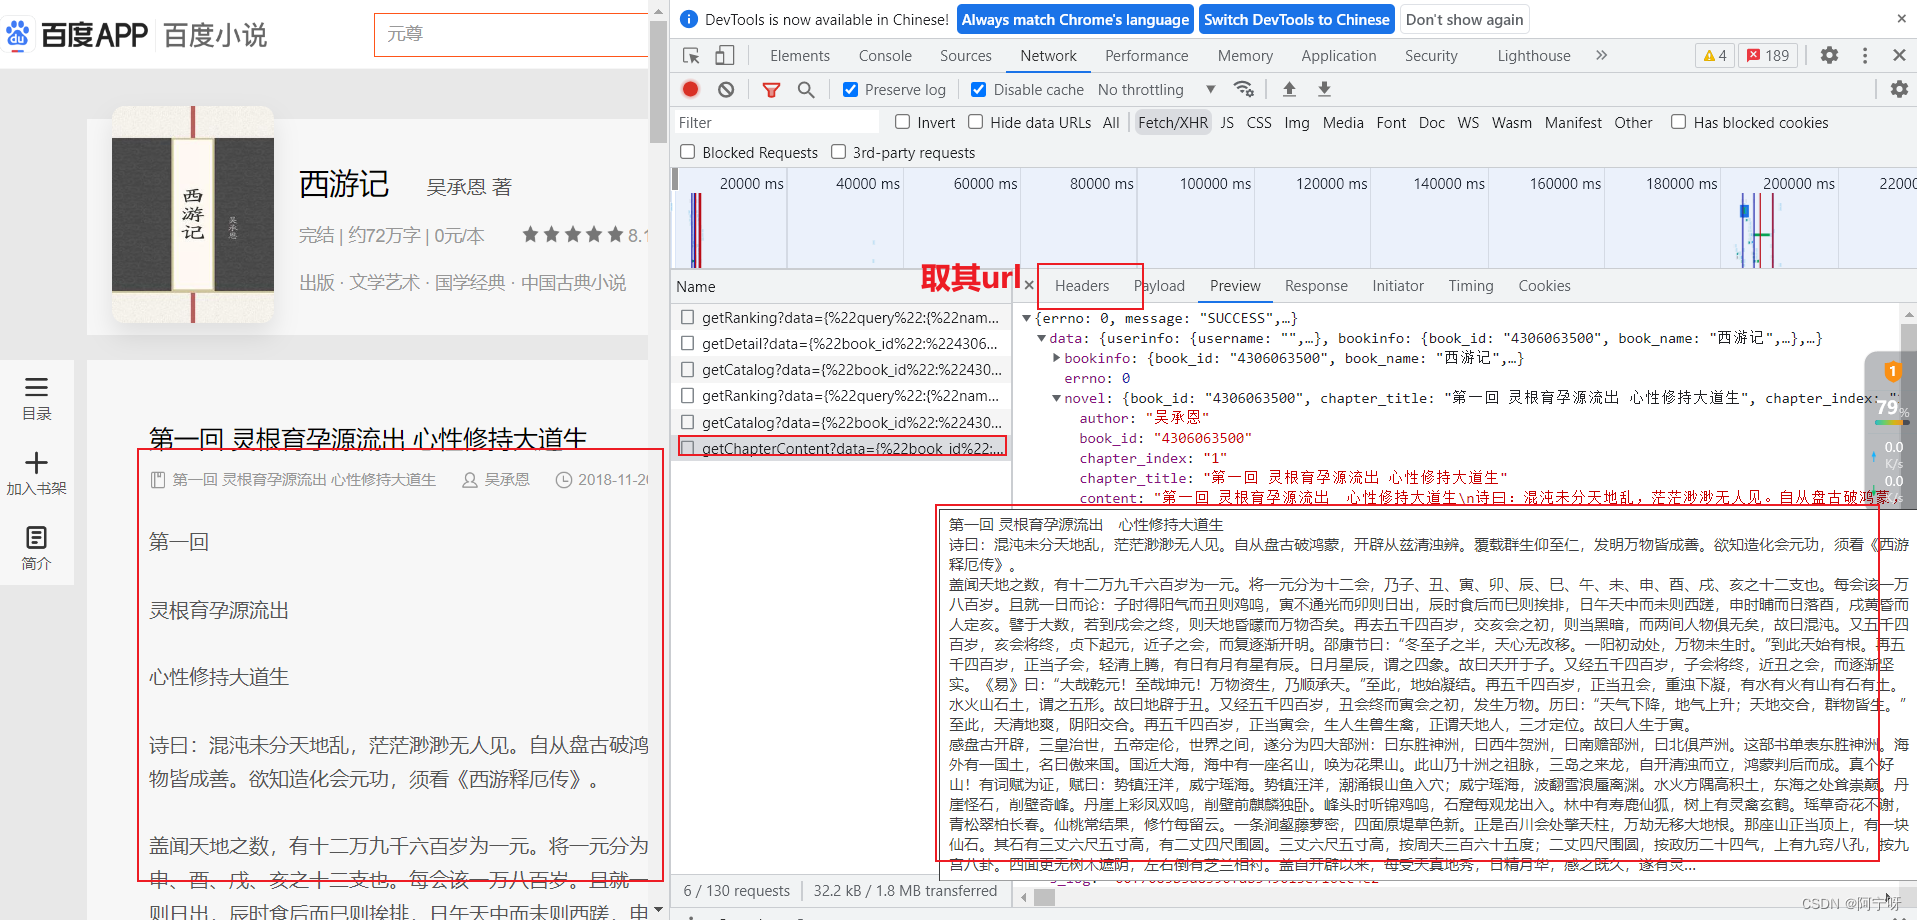Image resolution: width=1917 pixels, height=920 pixels.
Task: Toggle Preserve log checkbox
Action: (x=850, y=90)
